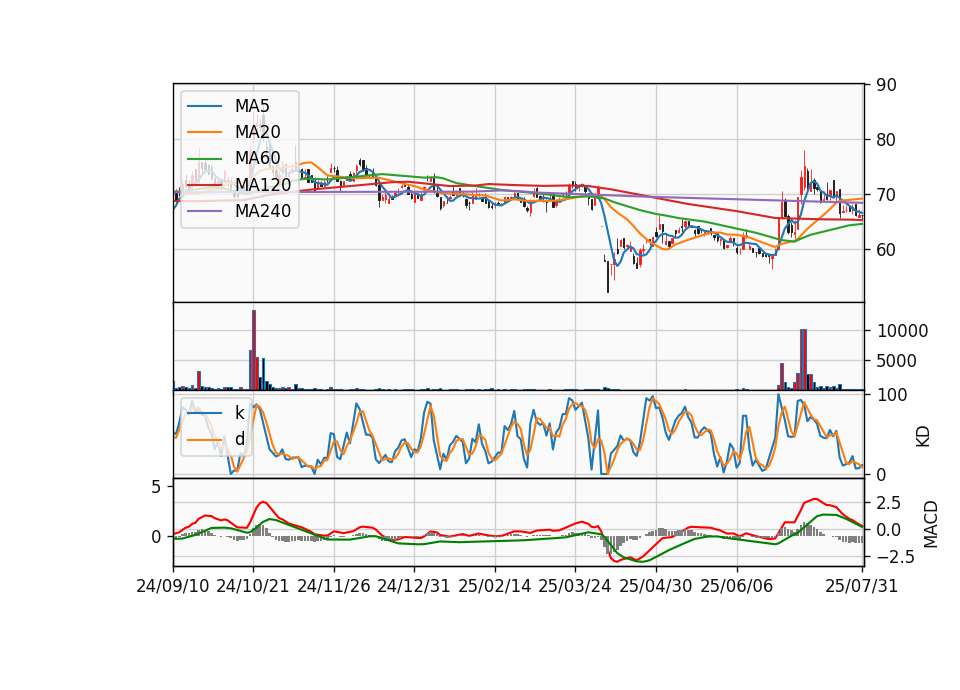Screen dimensions: 960x690
Task: Click the KD axis title
Action: click(923, 437)
